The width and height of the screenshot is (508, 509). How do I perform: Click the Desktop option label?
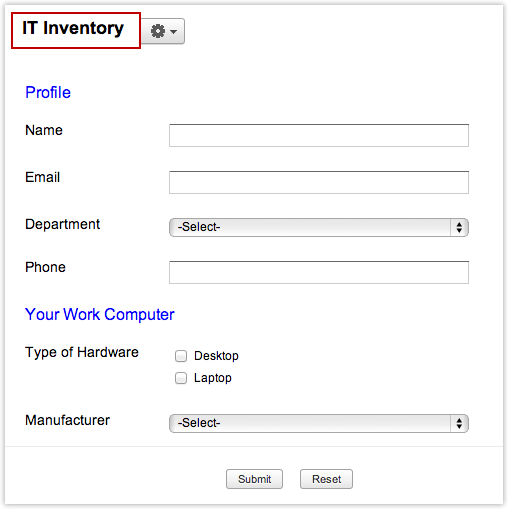[x=216, y=356]
